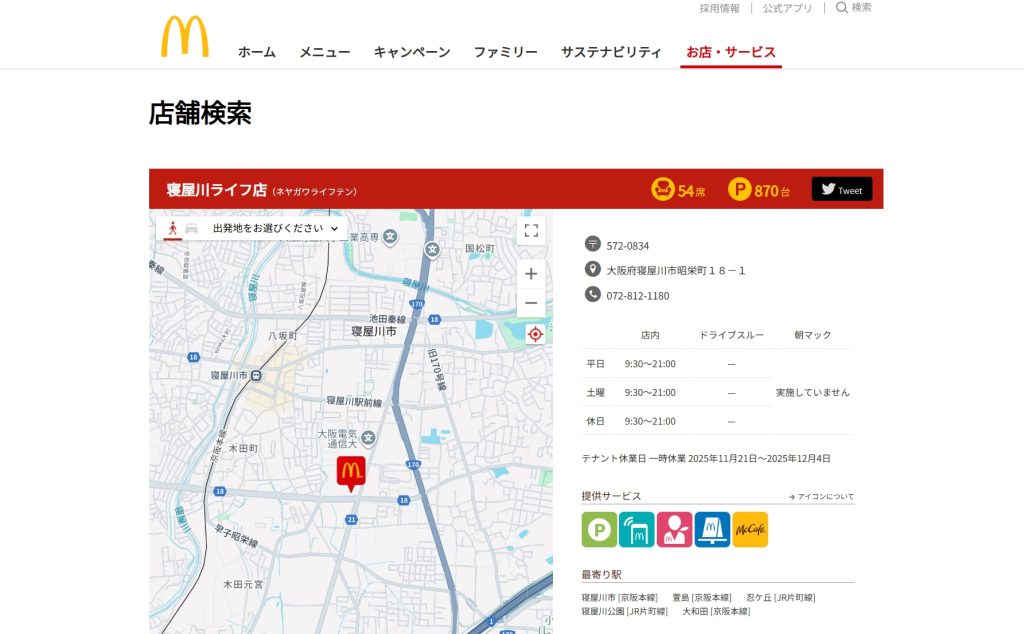This screenshot has width=1024, height=634.
Task: Open the キャンペーン navigation item
Action: click(412, 52)
